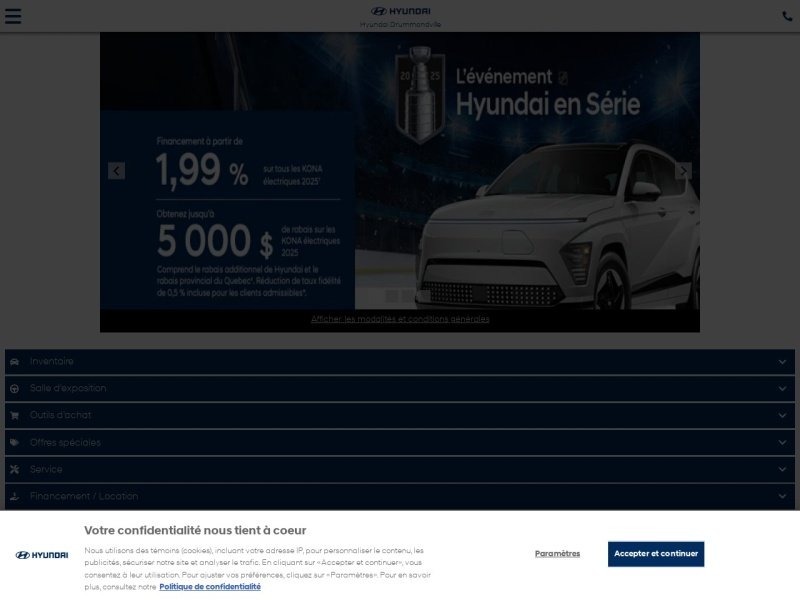Expand the Service chevron

(782, 469)
